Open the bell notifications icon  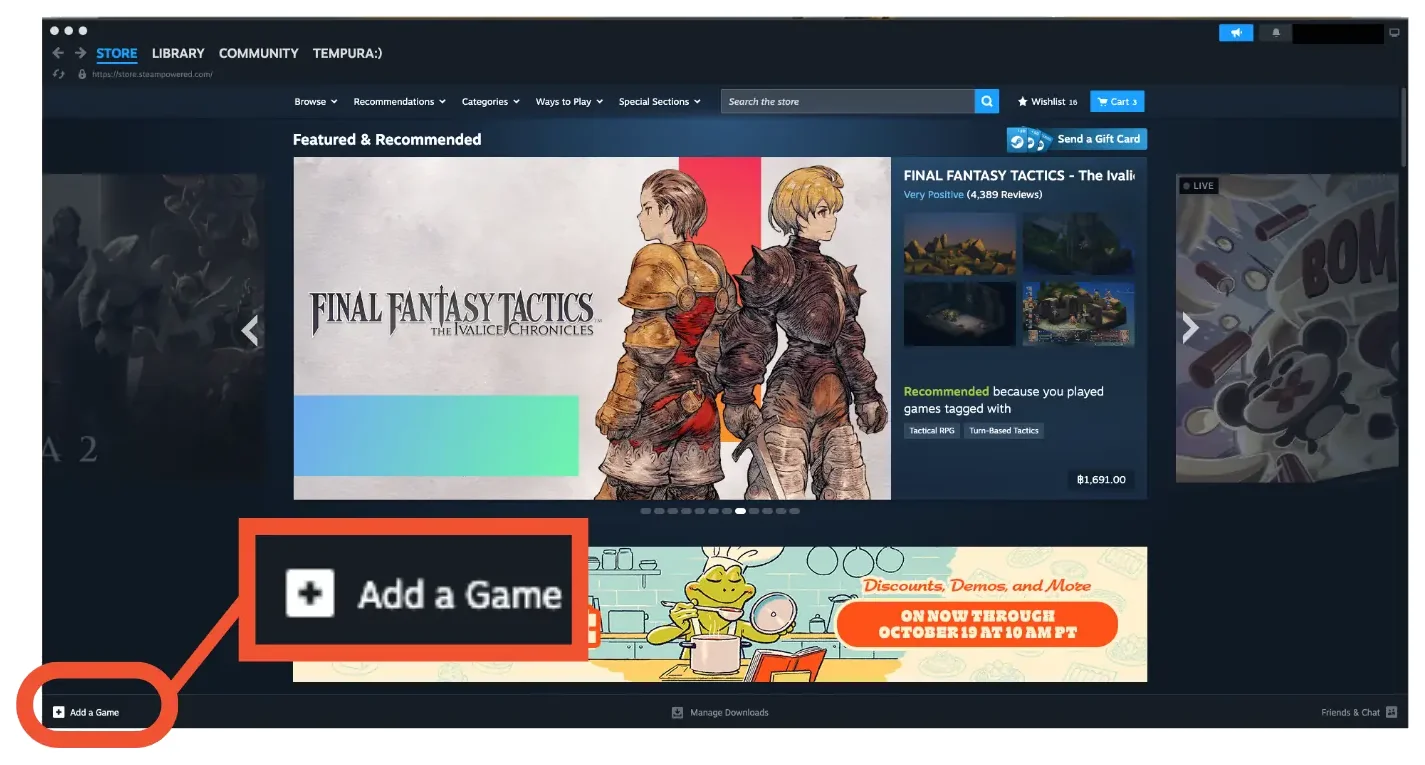tap(1275, 33)
